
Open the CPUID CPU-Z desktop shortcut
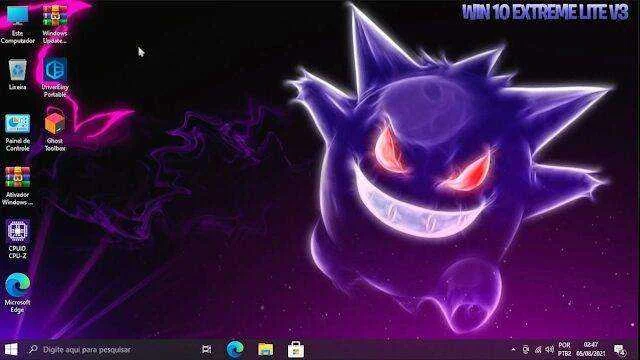pyautogui.click(x=18, y=239)
